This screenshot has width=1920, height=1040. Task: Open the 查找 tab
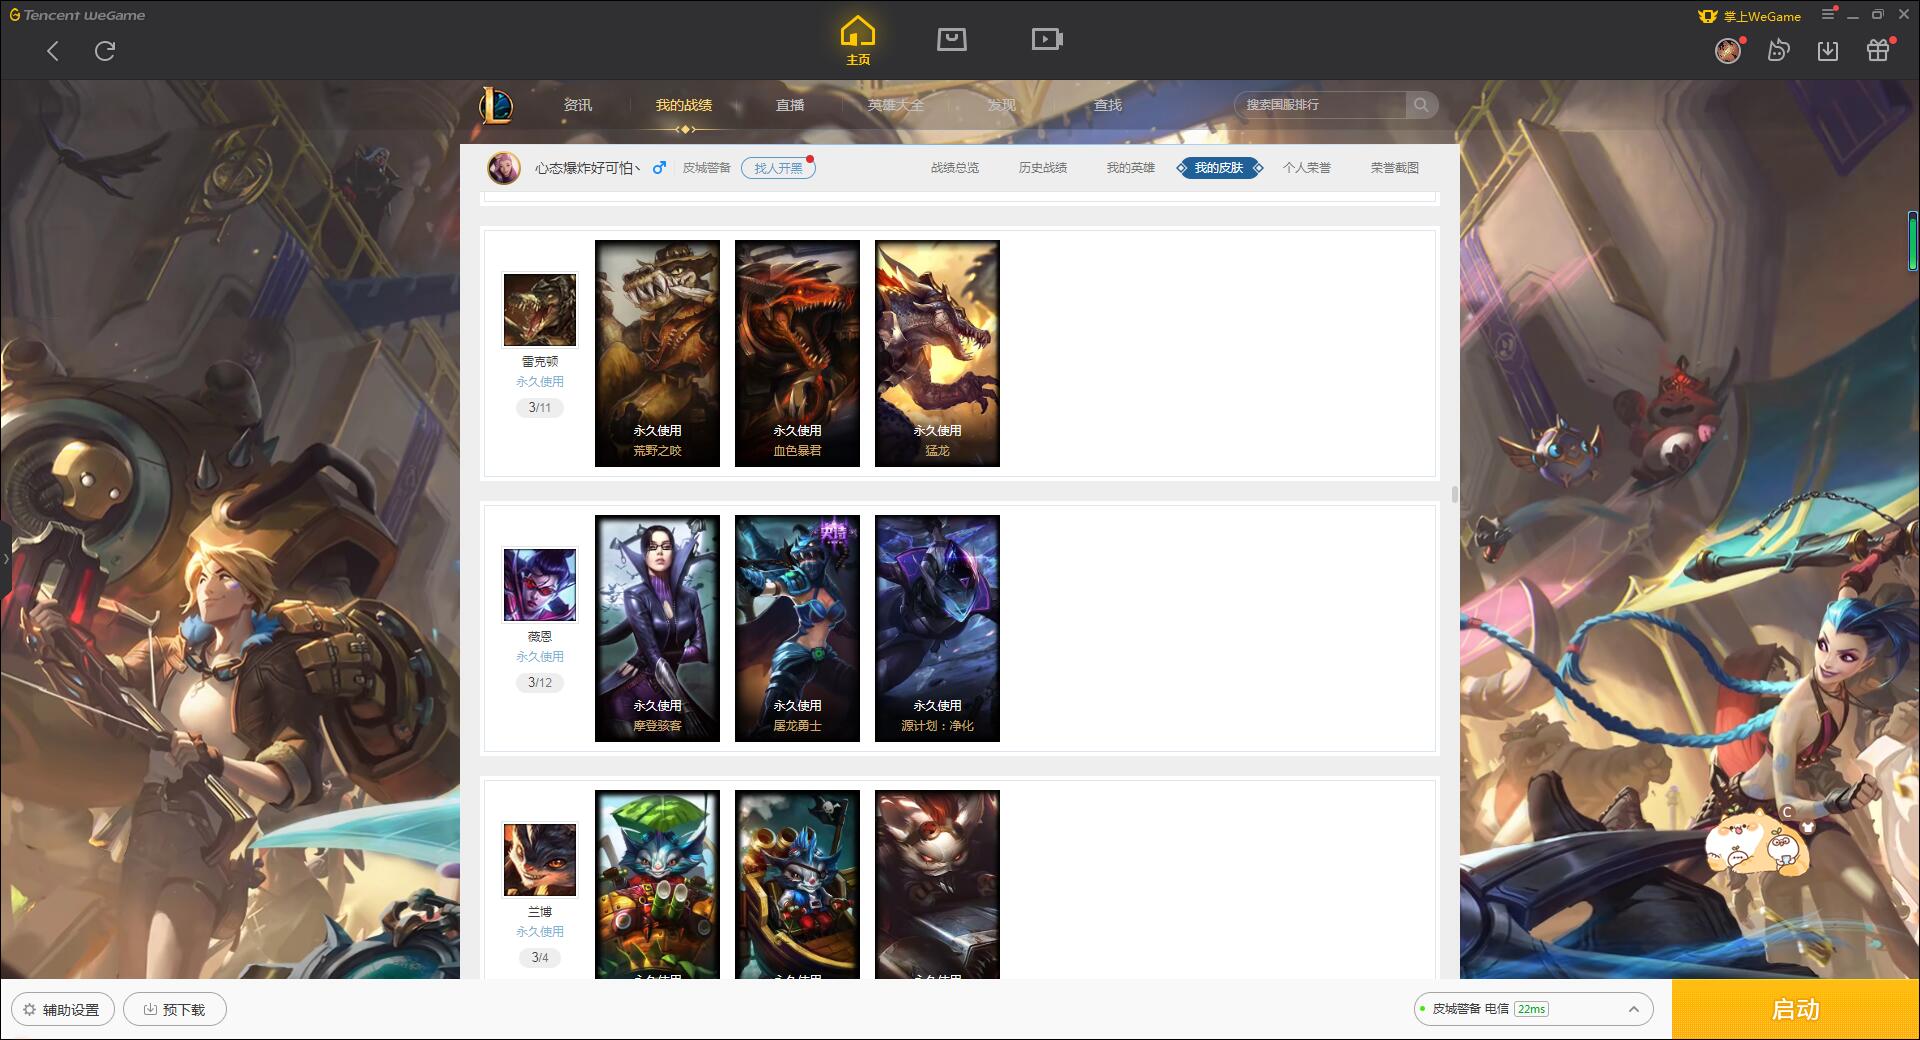pyautogui.click(x=1108, y=105)
